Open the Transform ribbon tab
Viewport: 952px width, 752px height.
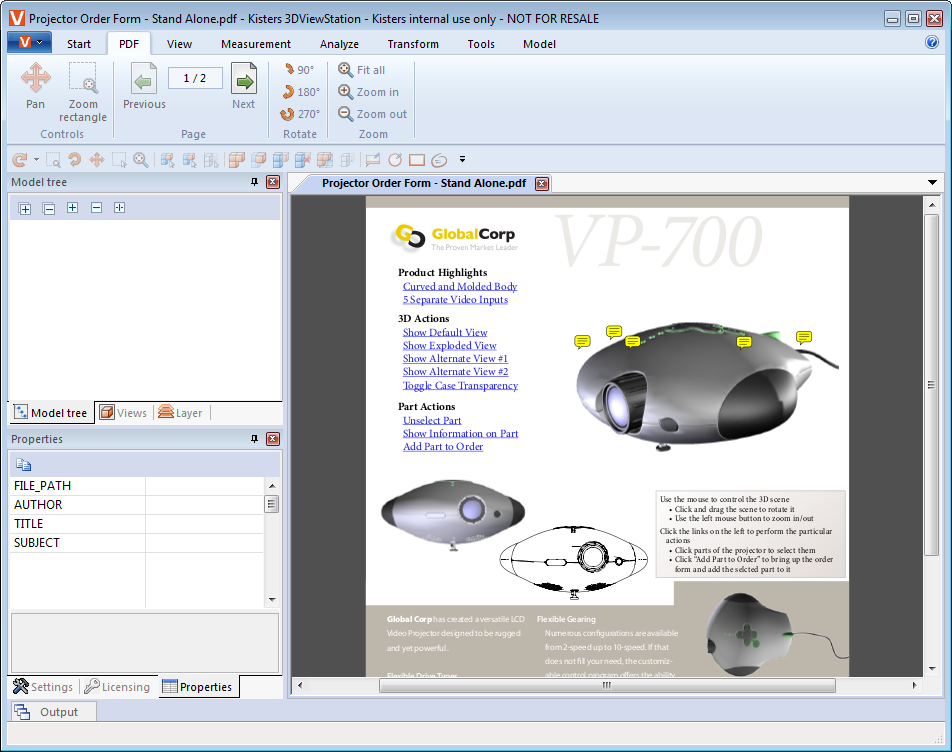click(x=413, y=44)
